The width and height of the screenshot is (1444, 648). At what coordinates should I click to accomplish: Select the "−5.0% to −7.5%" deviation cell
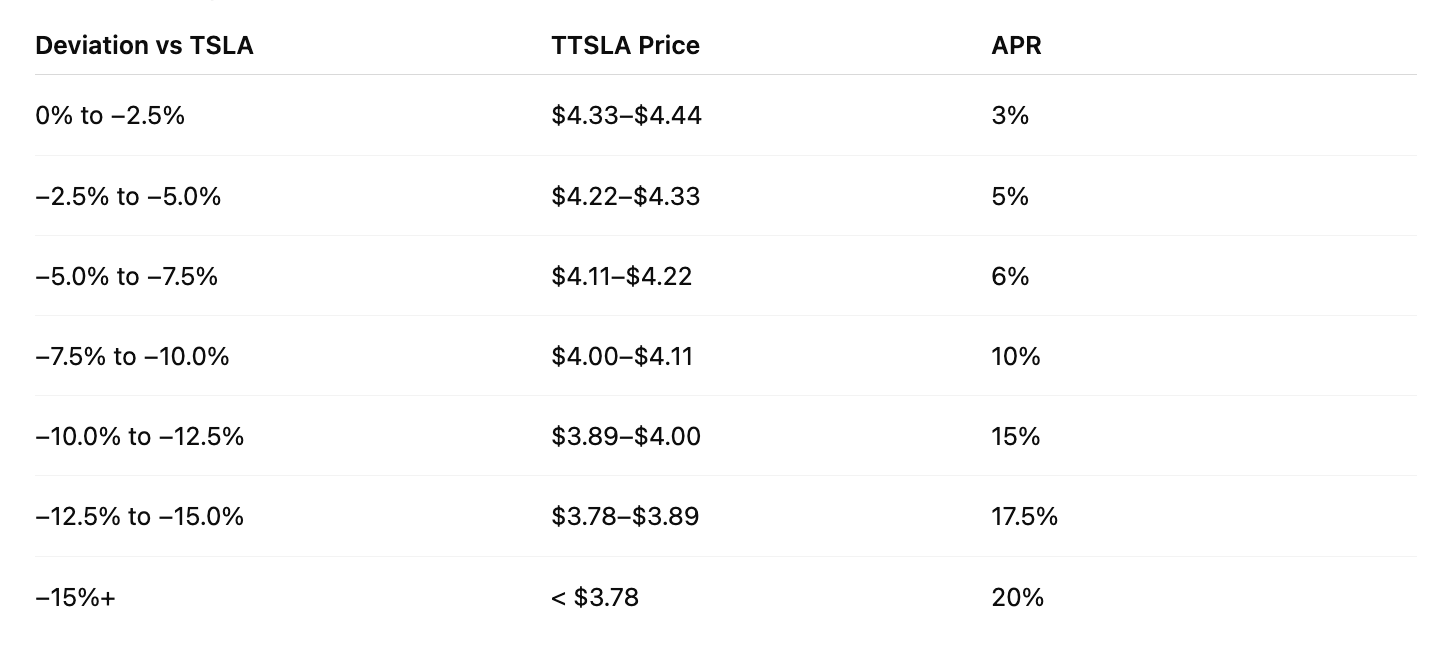(126, 276)
